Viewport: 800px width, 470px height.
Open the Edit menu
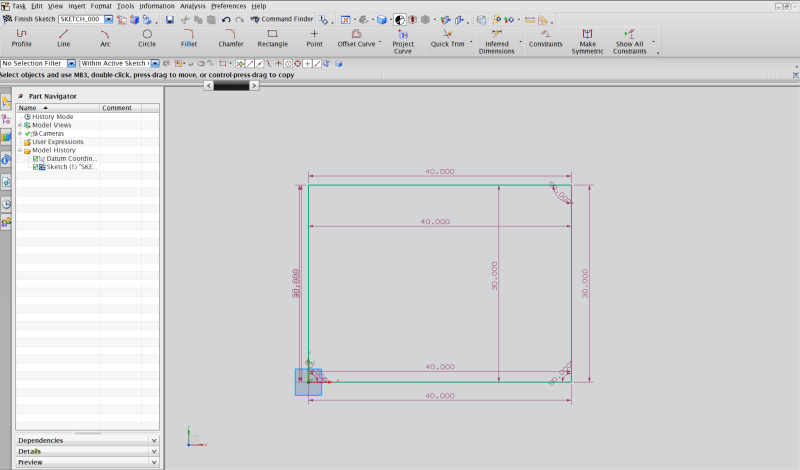[x=37, y=6]
